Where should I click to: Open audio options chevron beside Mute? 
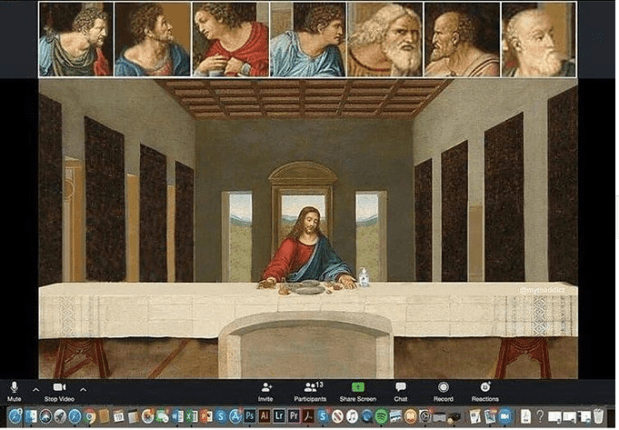click(x=36, y=390)
